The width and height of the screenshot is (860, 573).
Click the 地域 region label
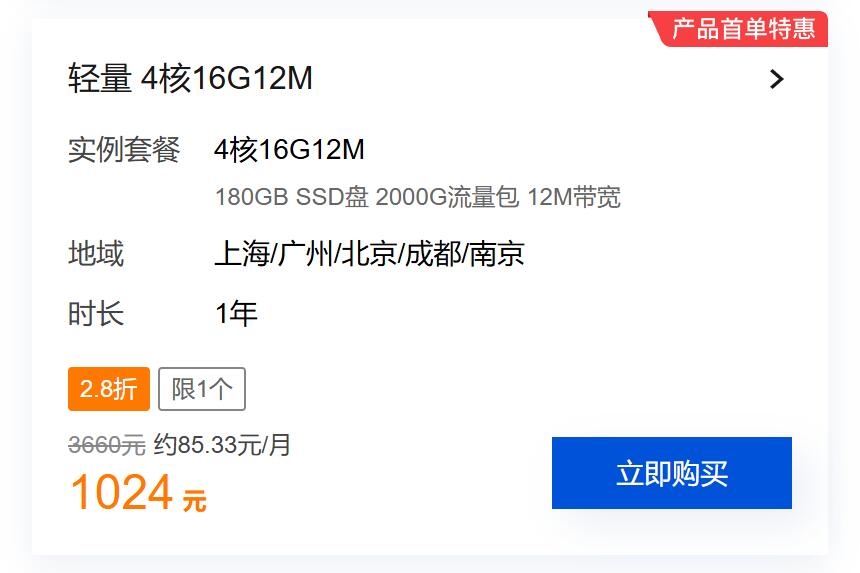[x=96, y=253]
